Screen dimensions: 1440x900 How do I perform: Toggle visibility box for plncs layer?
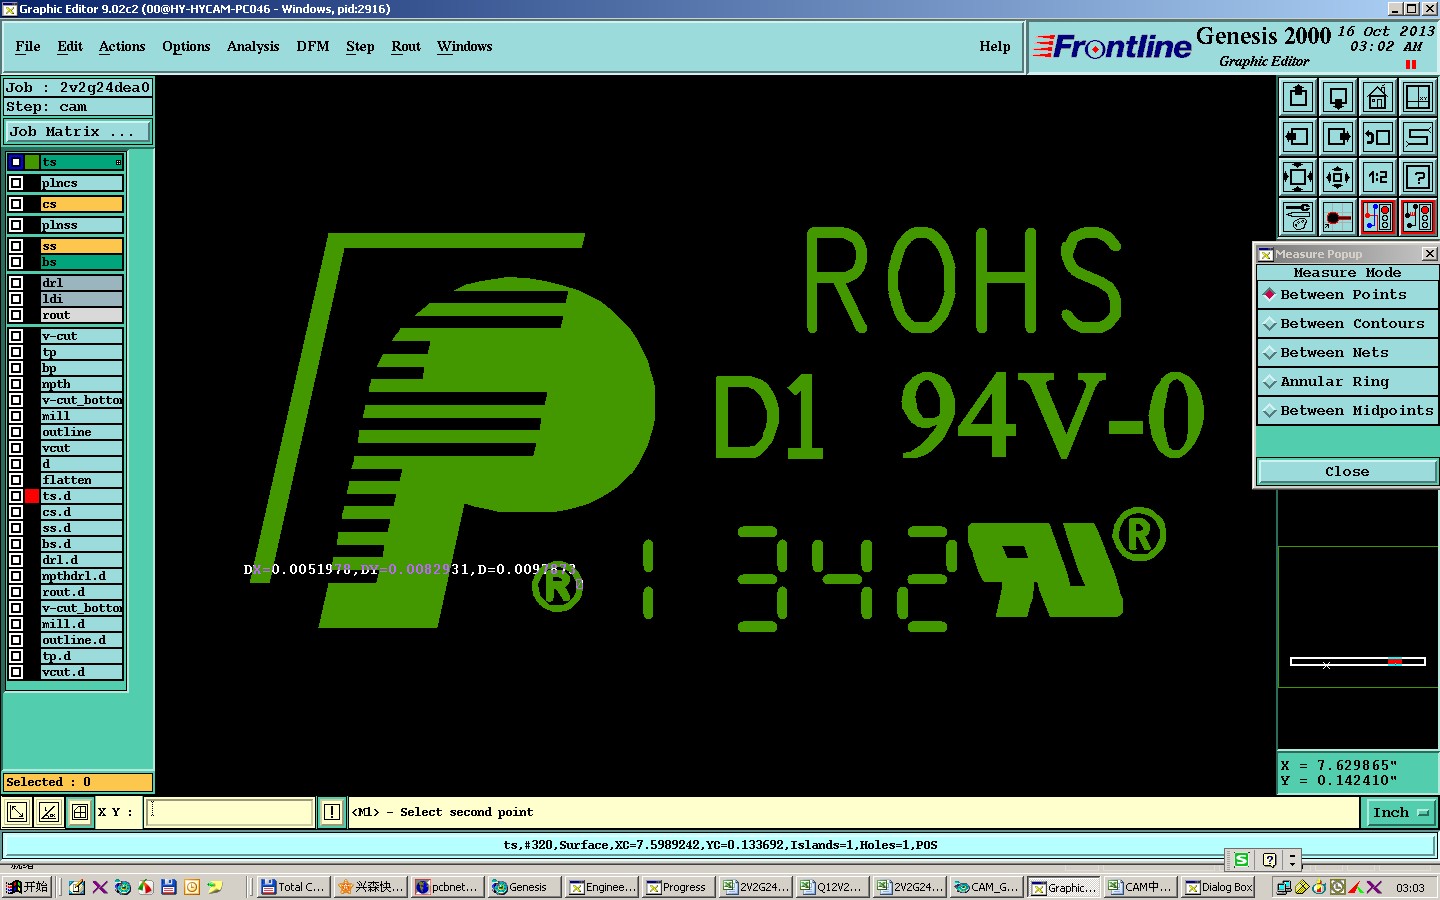click(x=16, y=183)
